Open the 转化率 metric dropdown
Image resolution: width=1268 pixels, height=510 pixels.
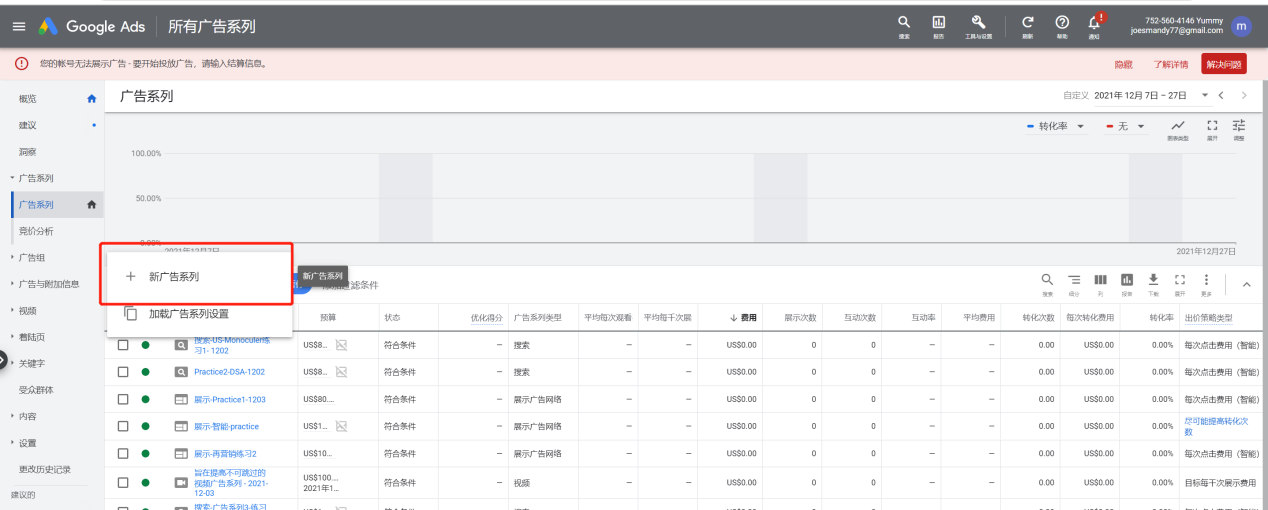click(1056, 126)
